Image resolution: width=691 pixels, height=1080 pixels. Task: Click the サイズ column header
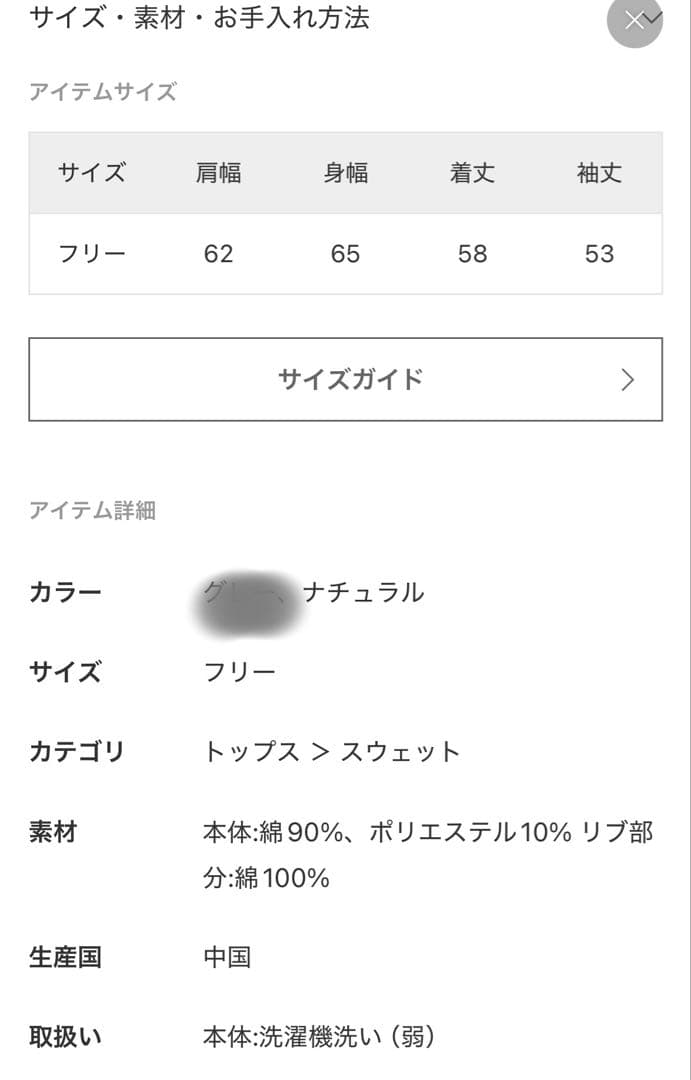(91, 172)
